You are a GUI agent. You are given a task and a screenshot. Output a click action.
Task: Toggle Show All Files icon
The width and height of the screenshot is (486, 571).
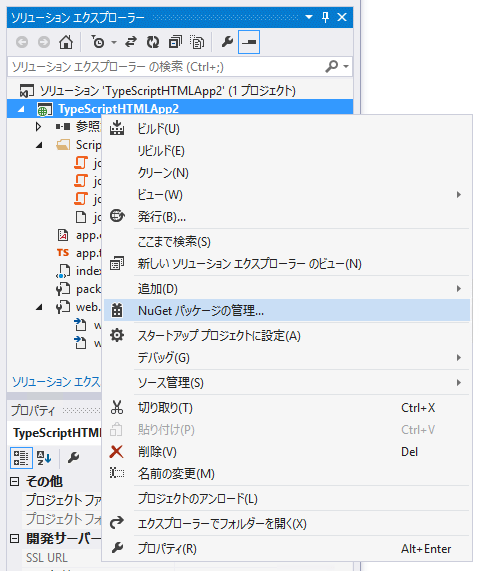click(x=197, y=42)
